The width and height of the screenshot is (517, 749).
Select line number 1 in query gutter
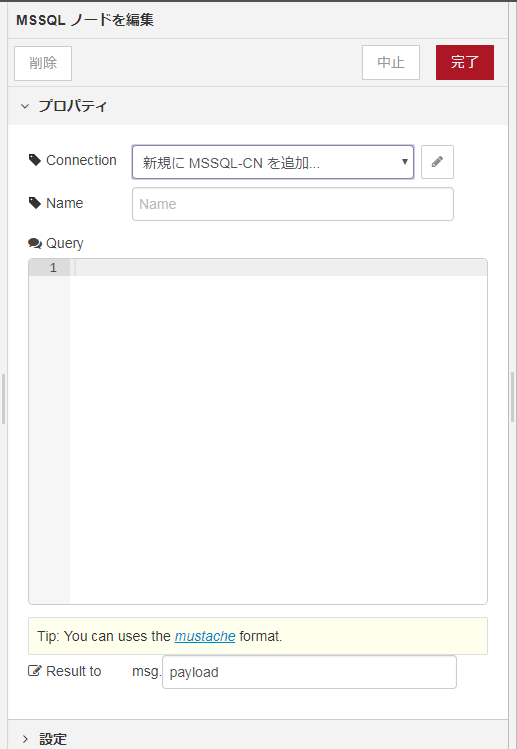[x=53, y=268]
